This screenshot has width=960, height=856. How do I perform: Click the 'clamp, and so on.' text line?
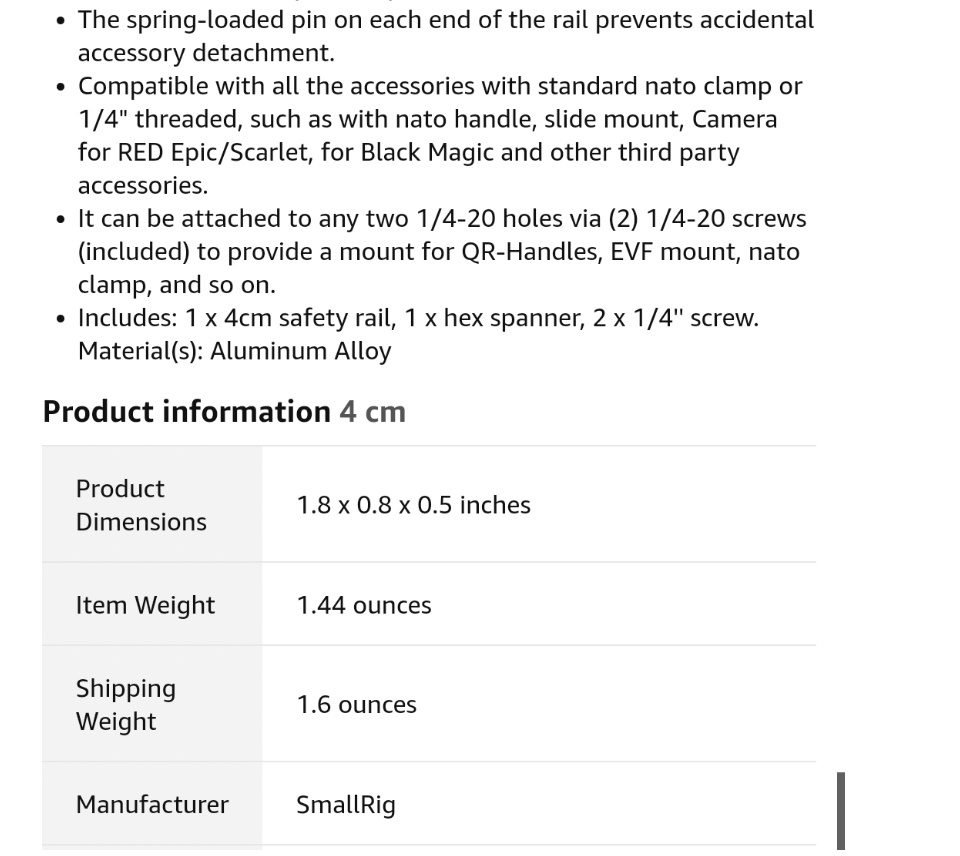[176, 285]
